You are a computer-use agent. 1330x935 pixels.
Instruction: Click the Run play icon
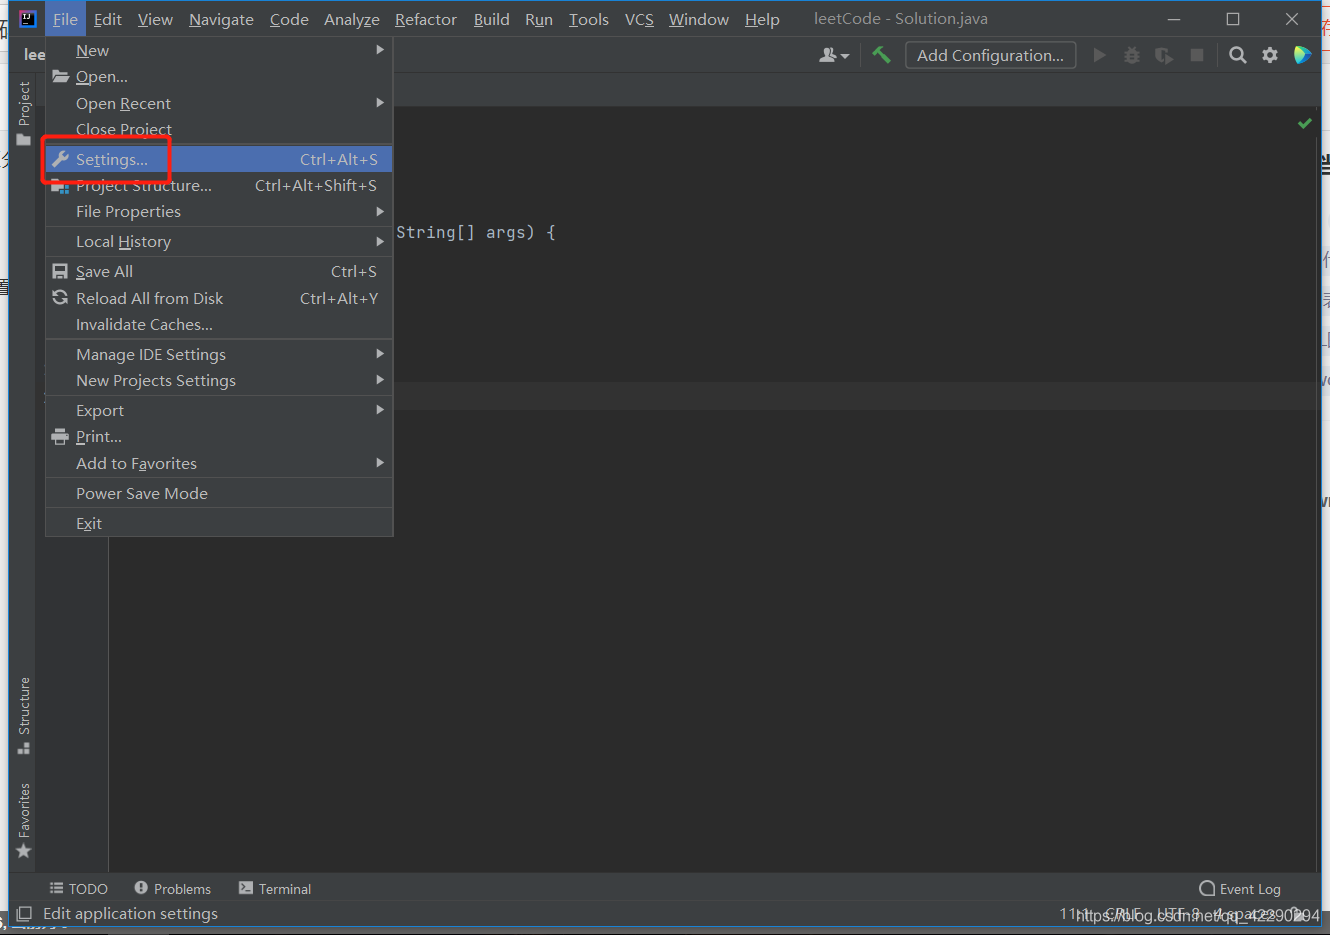click(1100, 55)
